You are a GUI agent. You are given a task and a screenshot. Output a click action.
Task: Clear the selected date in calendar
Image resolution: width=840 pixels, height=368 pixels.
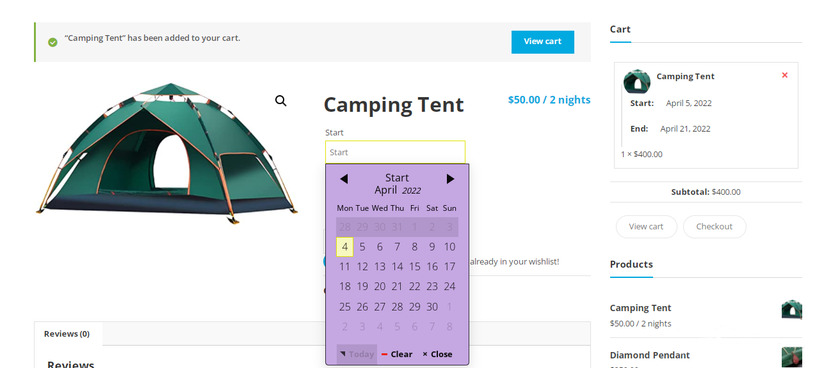point(396,354)
